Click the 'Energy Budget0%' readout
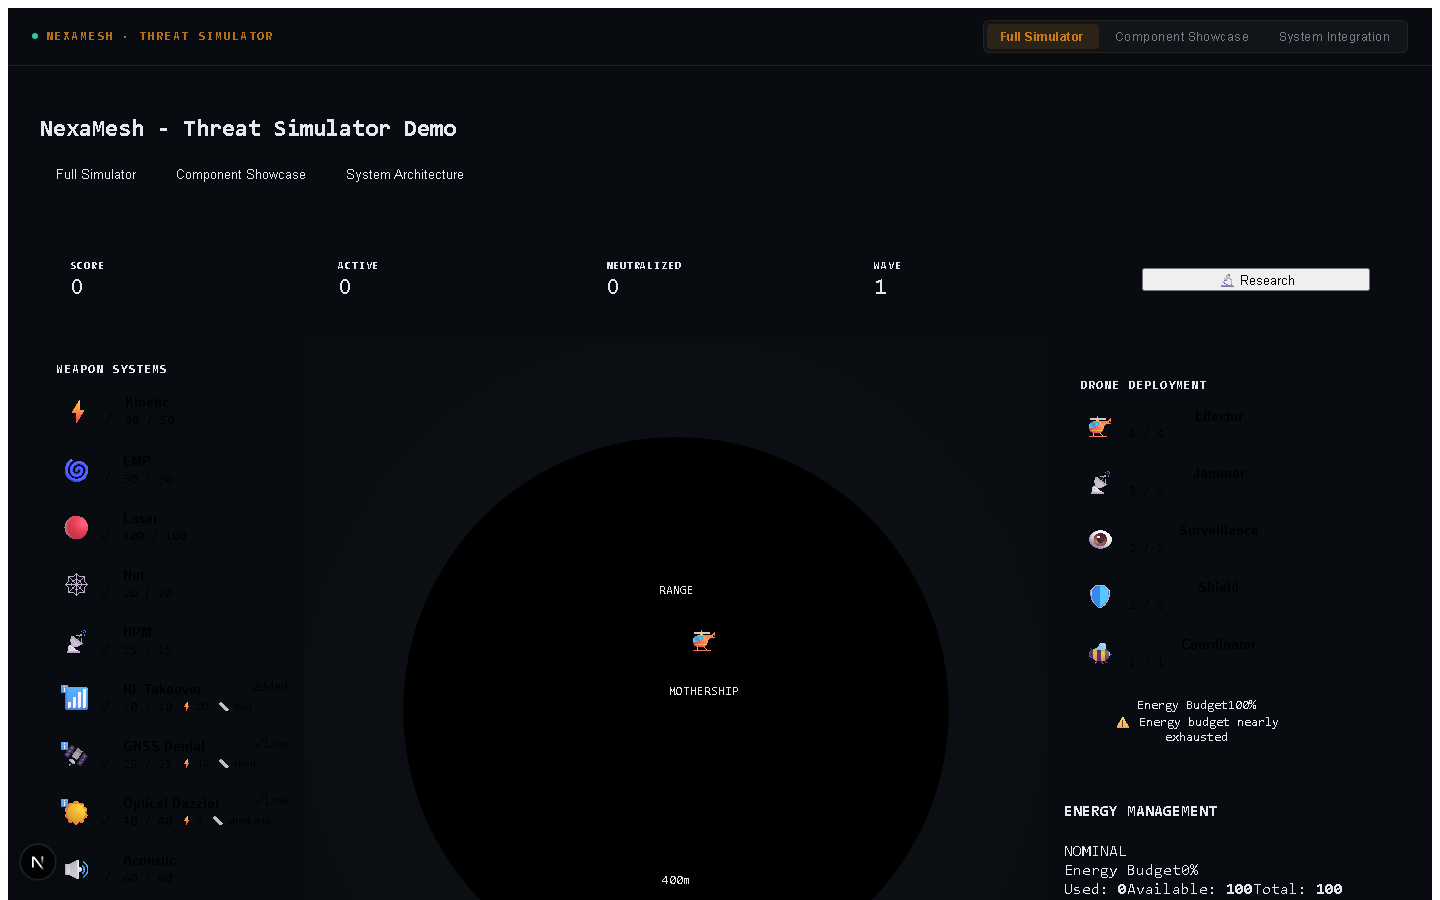Screen dimensions: 1440x900 [1131, 870]
